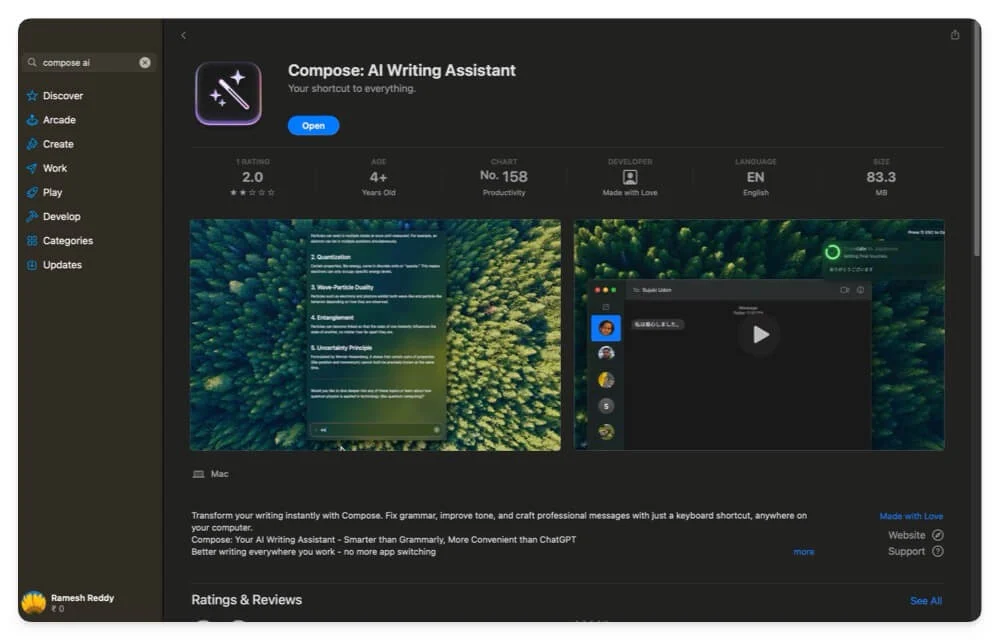Open the Compose app
Screen dimensions: 1000x640
[x=313, y=126]
